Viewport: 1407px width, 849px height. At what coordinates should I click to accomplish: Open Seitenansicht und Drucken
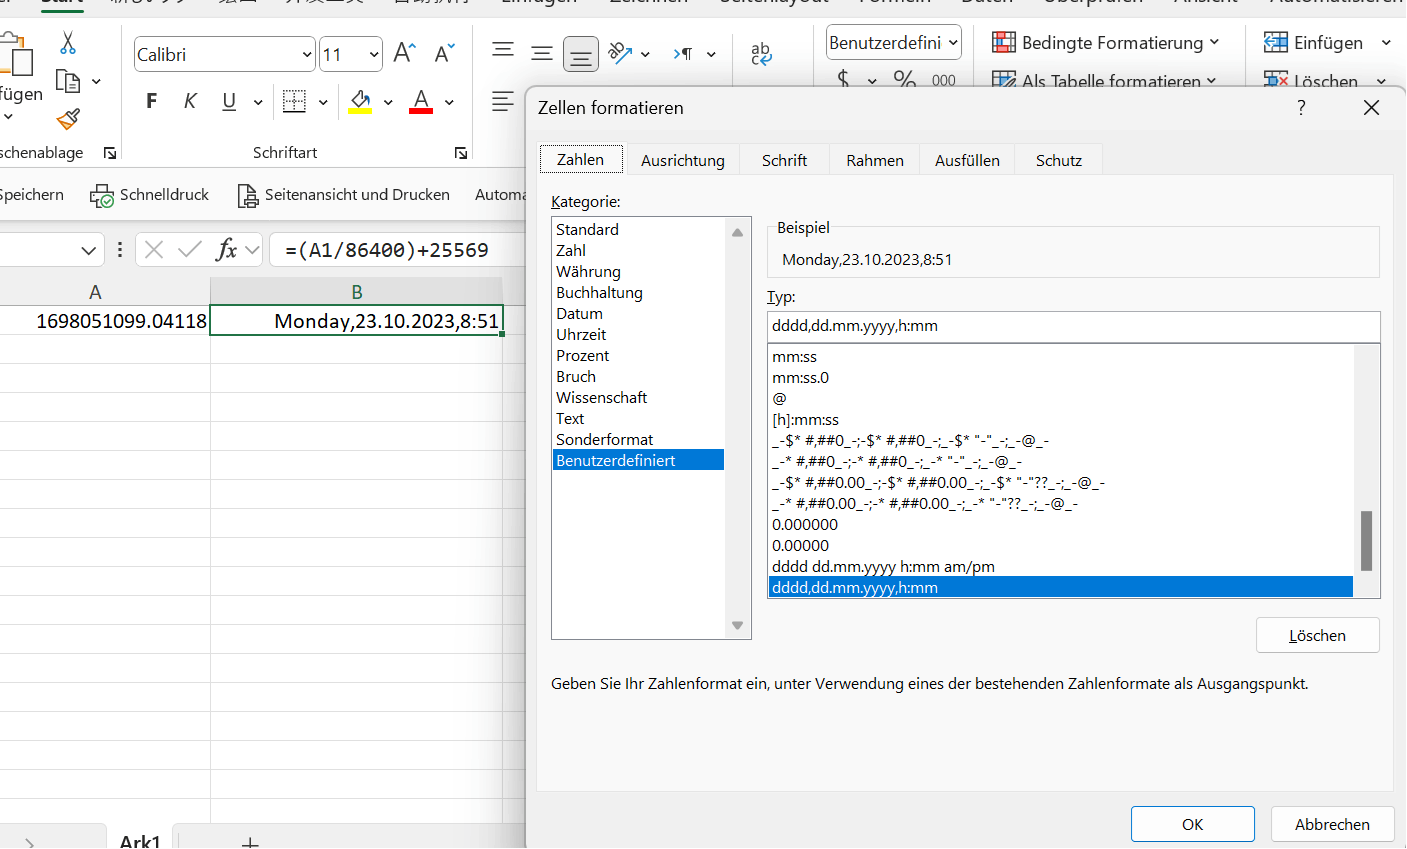click(x=344, y=195)
